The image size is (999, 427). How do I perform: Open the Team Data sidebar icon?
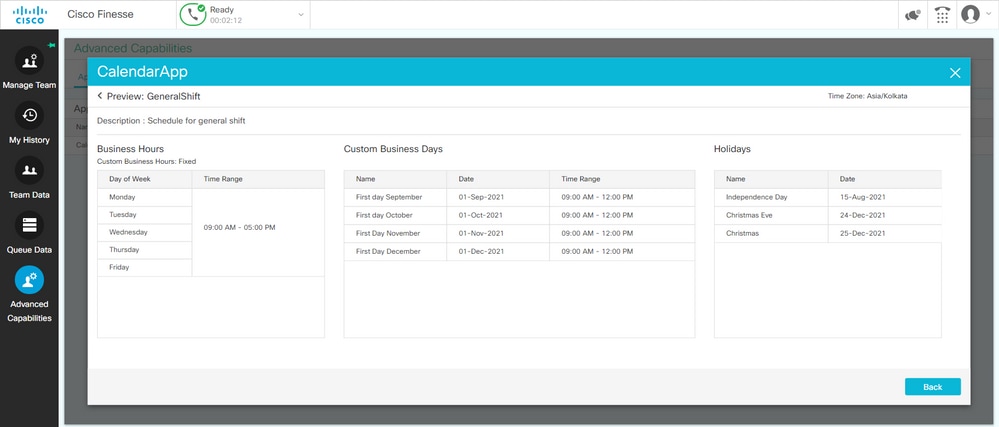click(29, 170)
